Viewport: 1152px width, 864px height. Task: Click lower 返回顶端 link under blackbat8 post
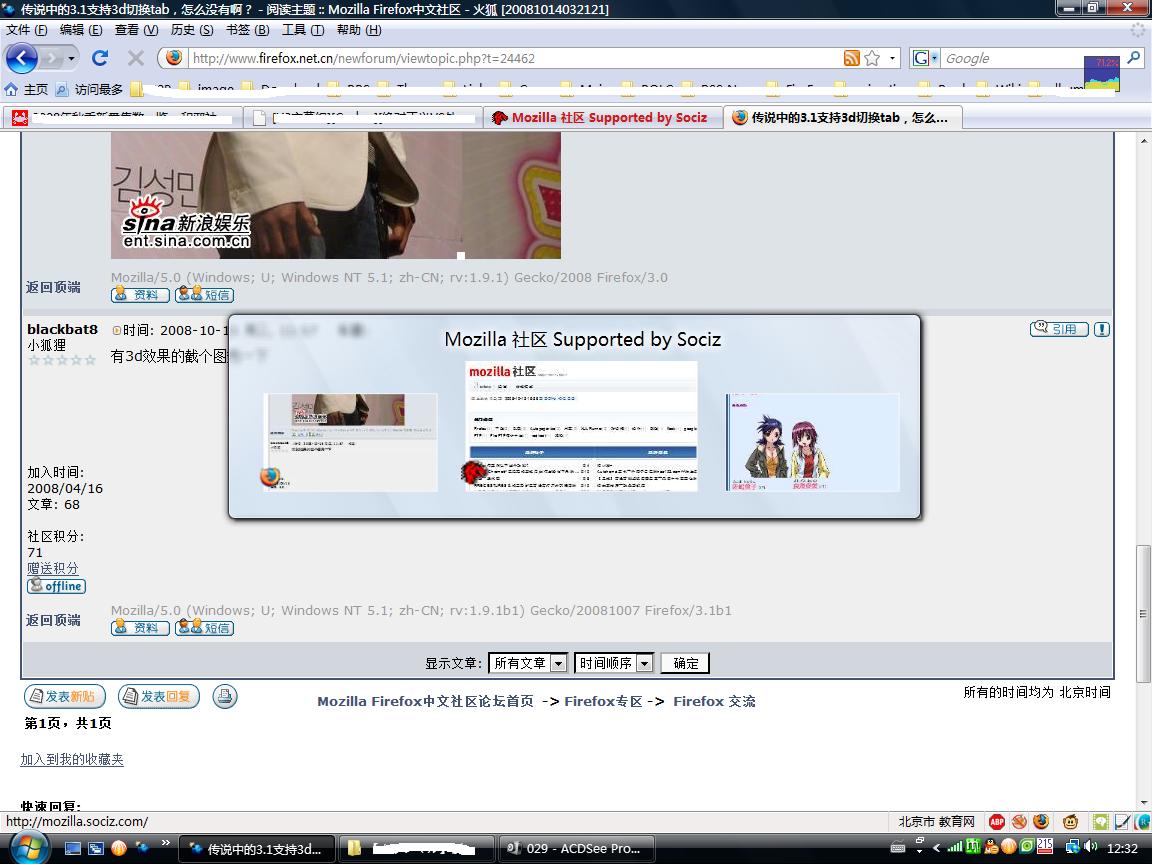click(53, 619)
